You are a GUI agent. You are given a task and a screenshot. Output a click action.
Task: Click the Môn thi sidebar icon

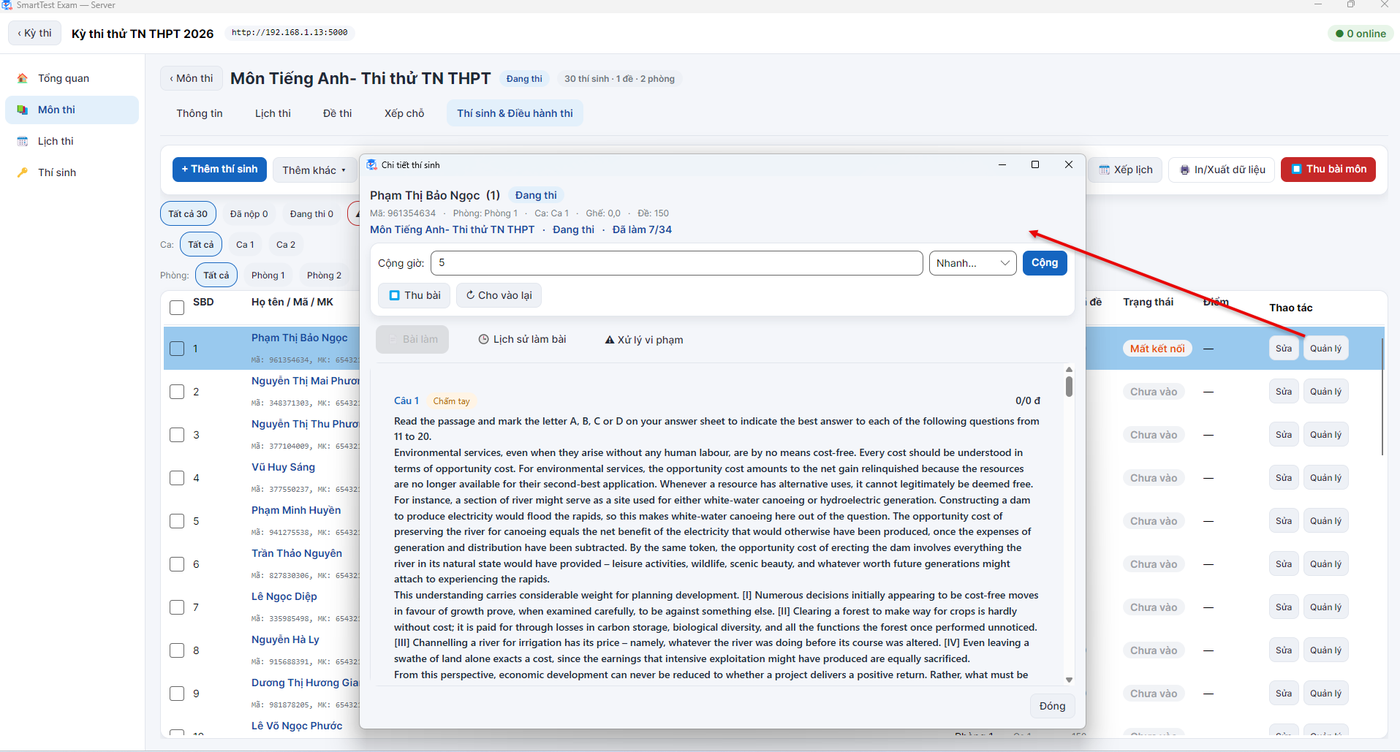[x=22, y=110]
